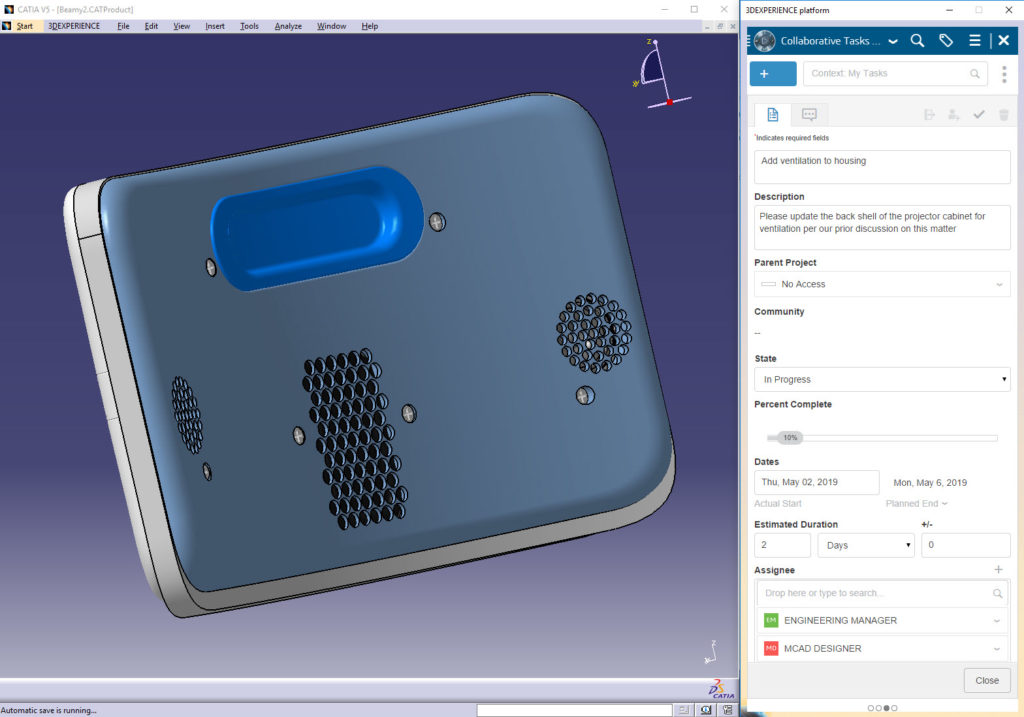Screen dimensions: 1024x717
Task: Click into the Description text box
Action: coord(882,227)
